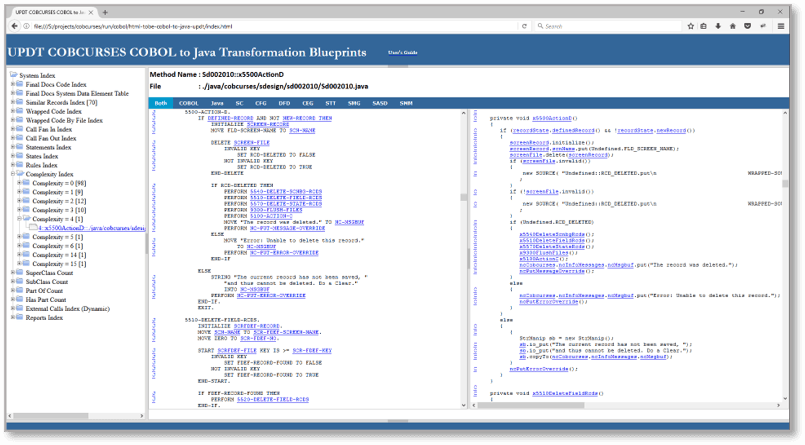Open the CEG tab
Viewport: 805px width, 445px height.
pos(308,103)
